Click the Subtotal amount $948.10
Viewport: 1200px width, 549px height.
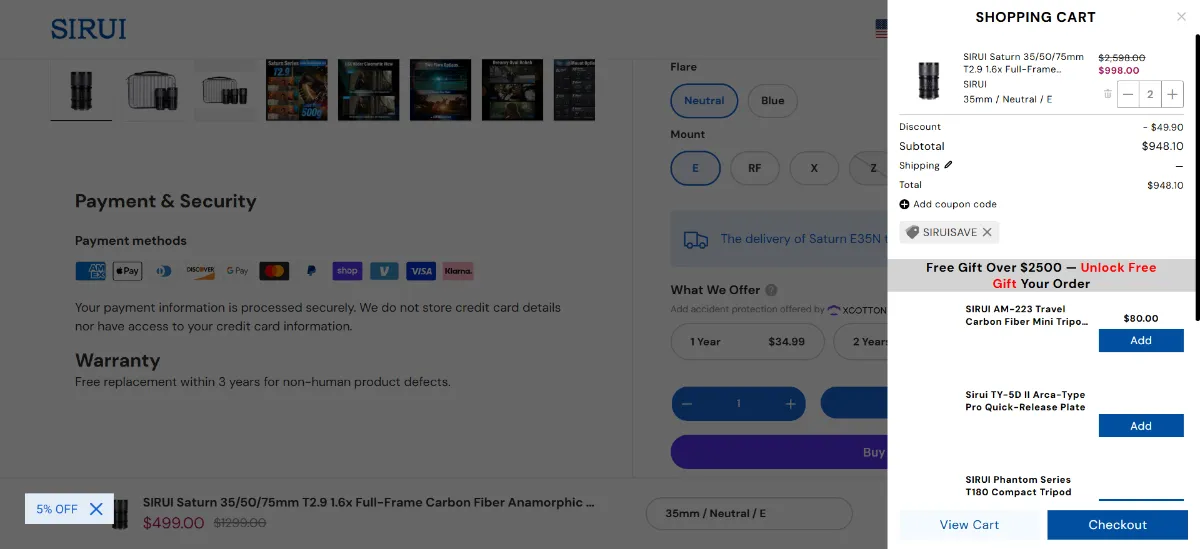coord(1162,146)
